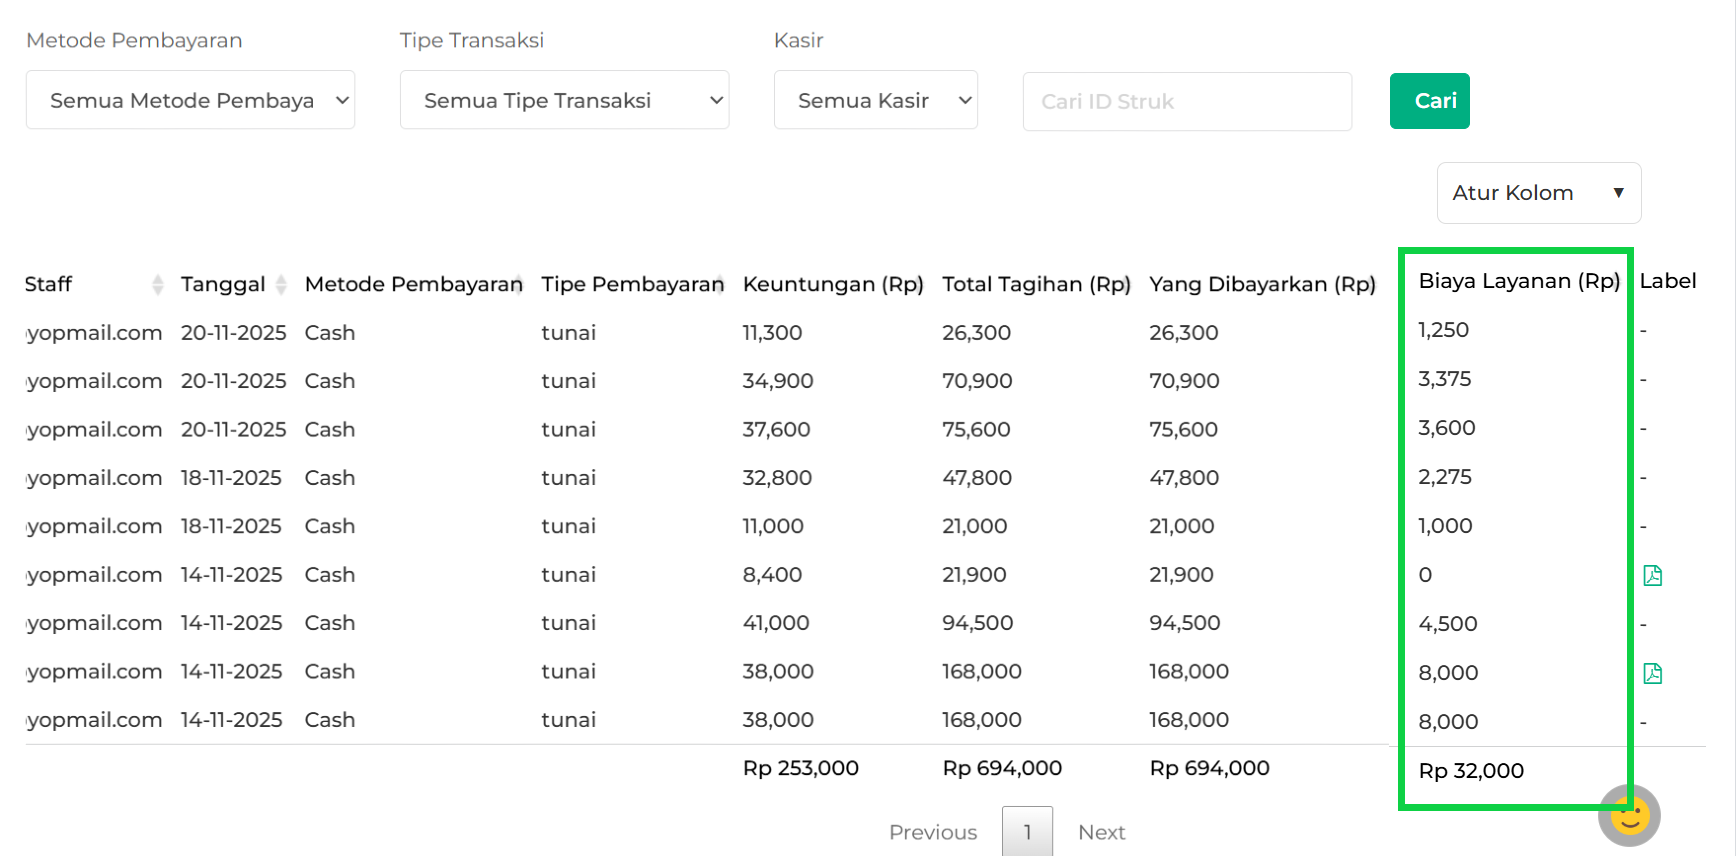Sort the table by the Staff sort arrows
Screen dimensions: 1736x856
(x=157, y=284)
